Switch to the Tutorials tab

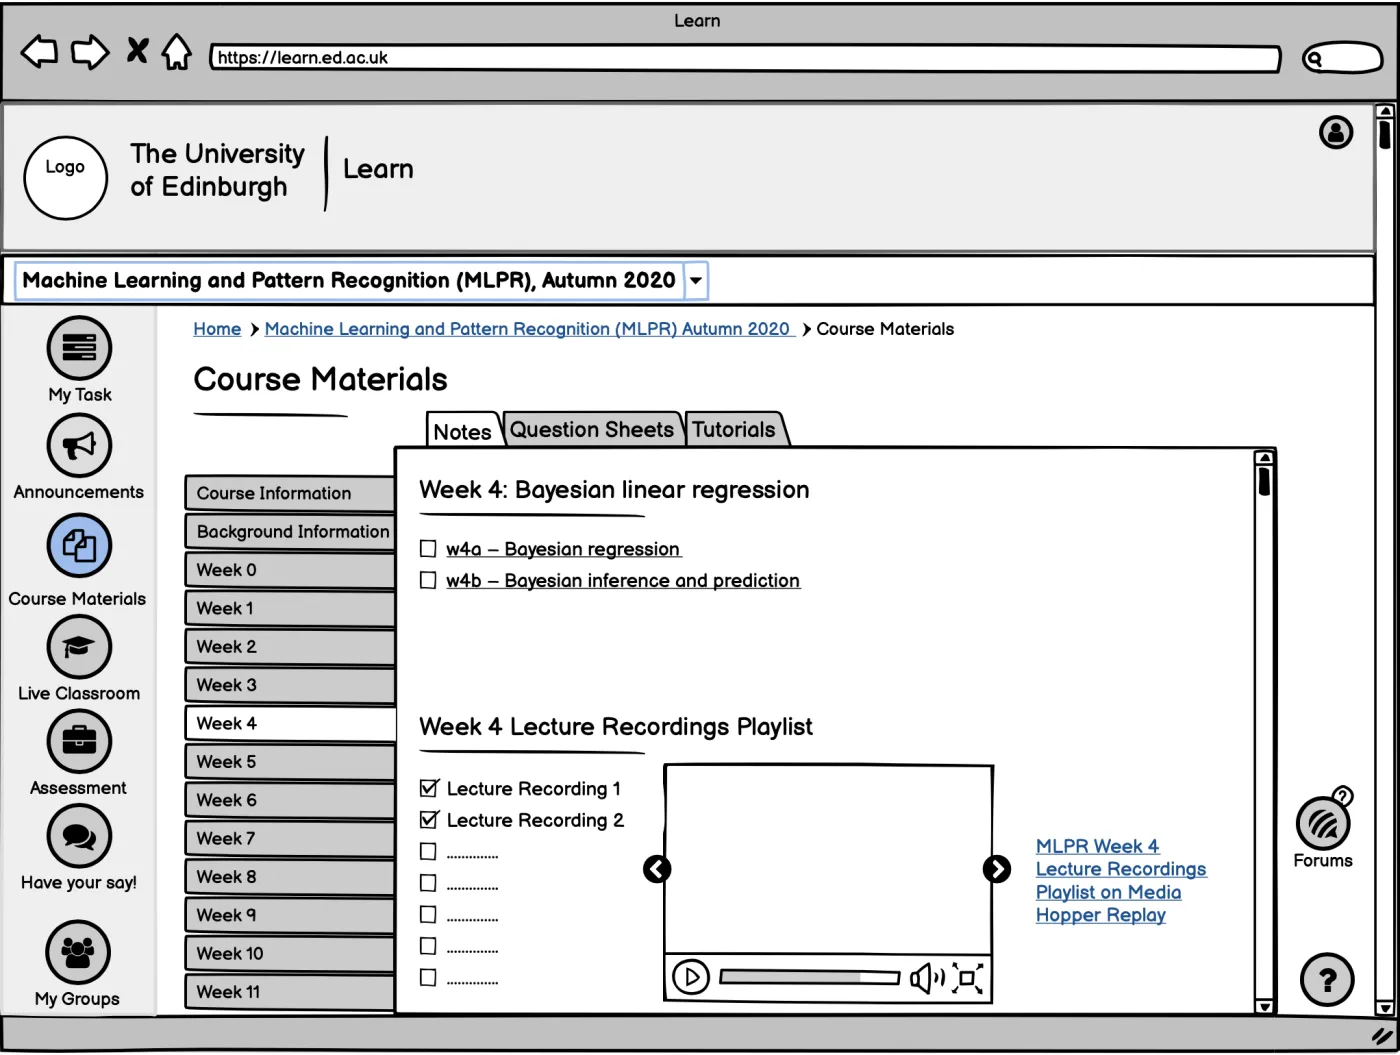(x=735, y=429)
